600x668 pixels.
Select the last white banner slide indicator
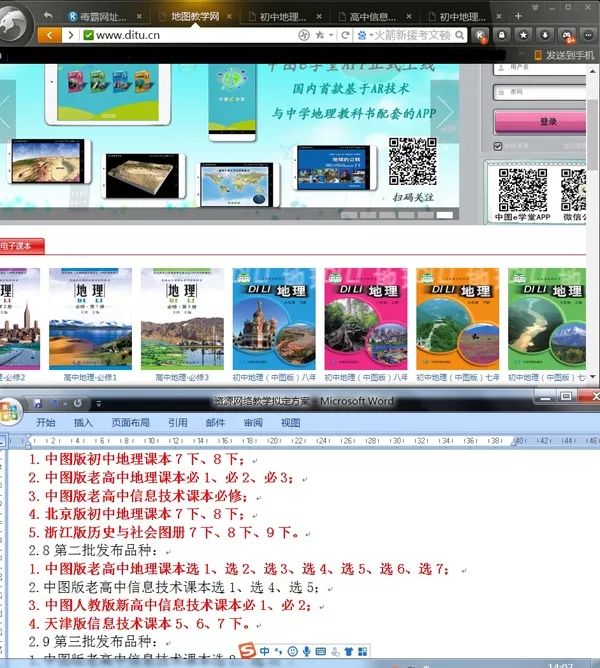pyautogui.click(x=444, y=215)
